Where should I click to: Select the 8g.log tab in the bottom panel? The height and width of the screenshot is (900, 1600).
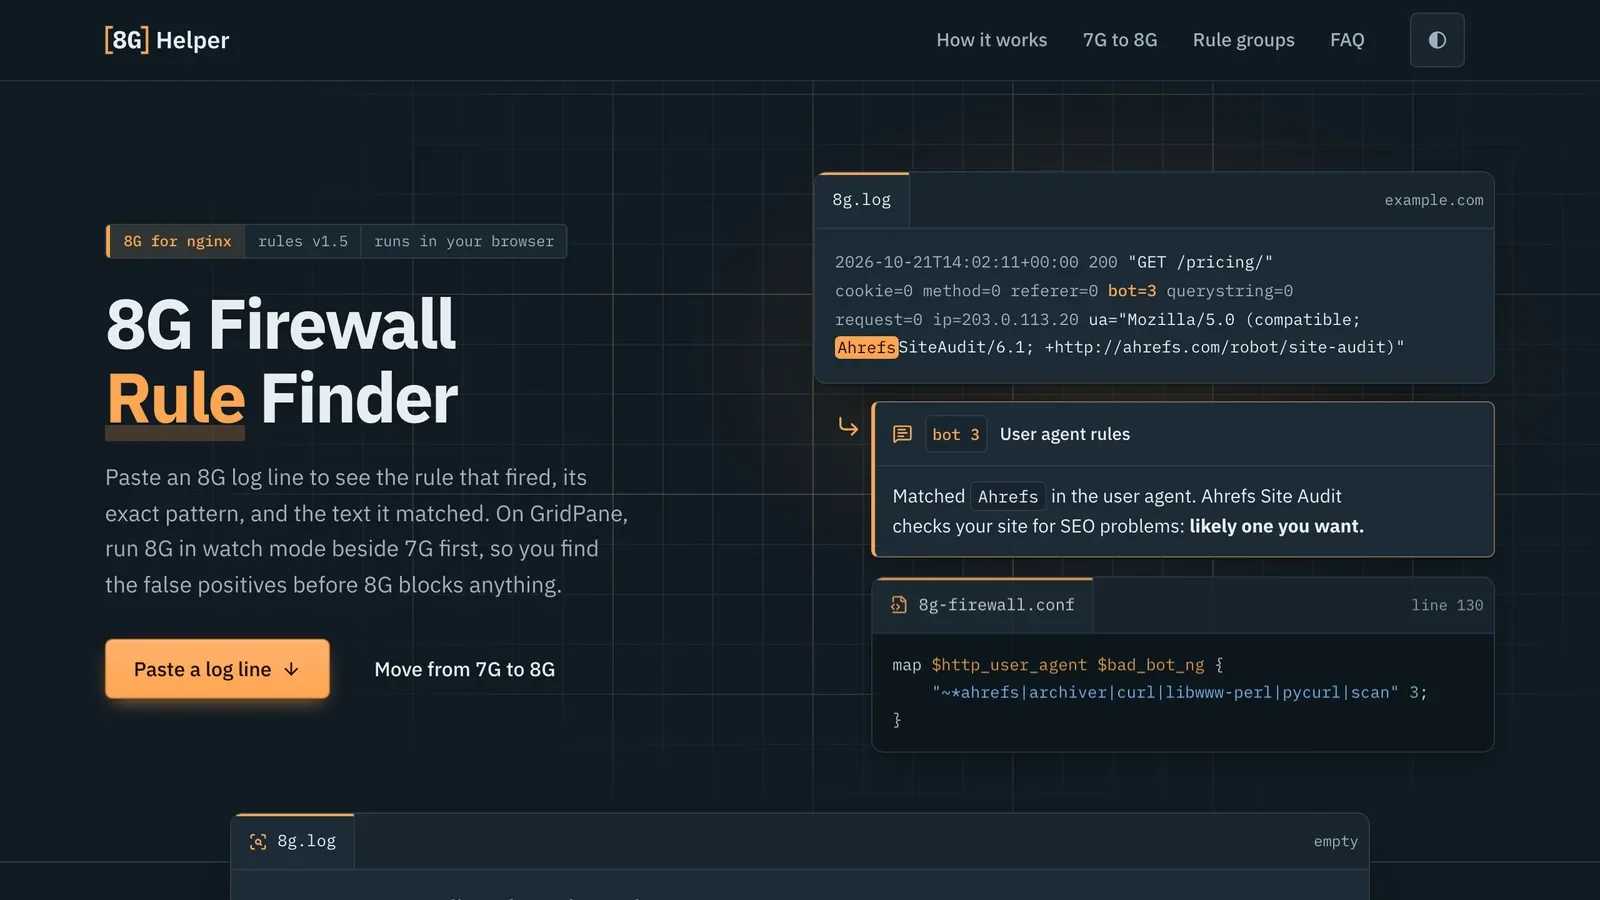[293, 841]
